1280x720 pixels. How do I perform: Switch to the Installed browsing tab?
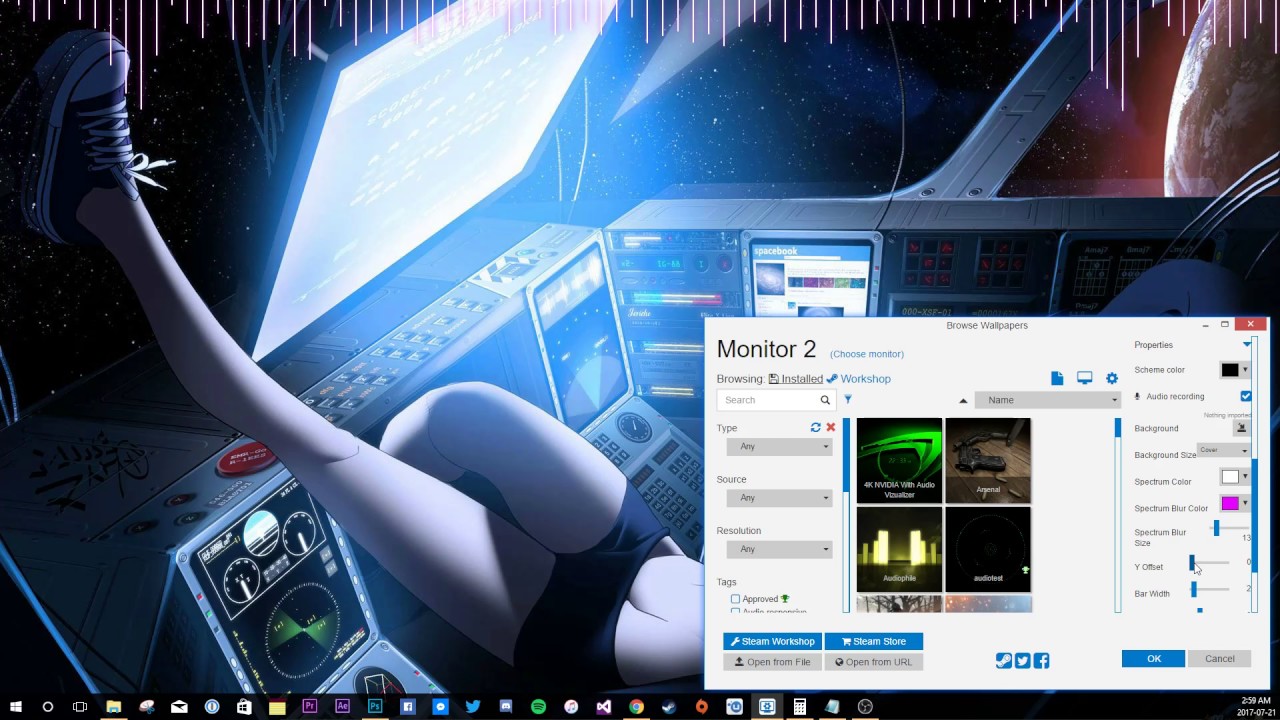[796, 379]
